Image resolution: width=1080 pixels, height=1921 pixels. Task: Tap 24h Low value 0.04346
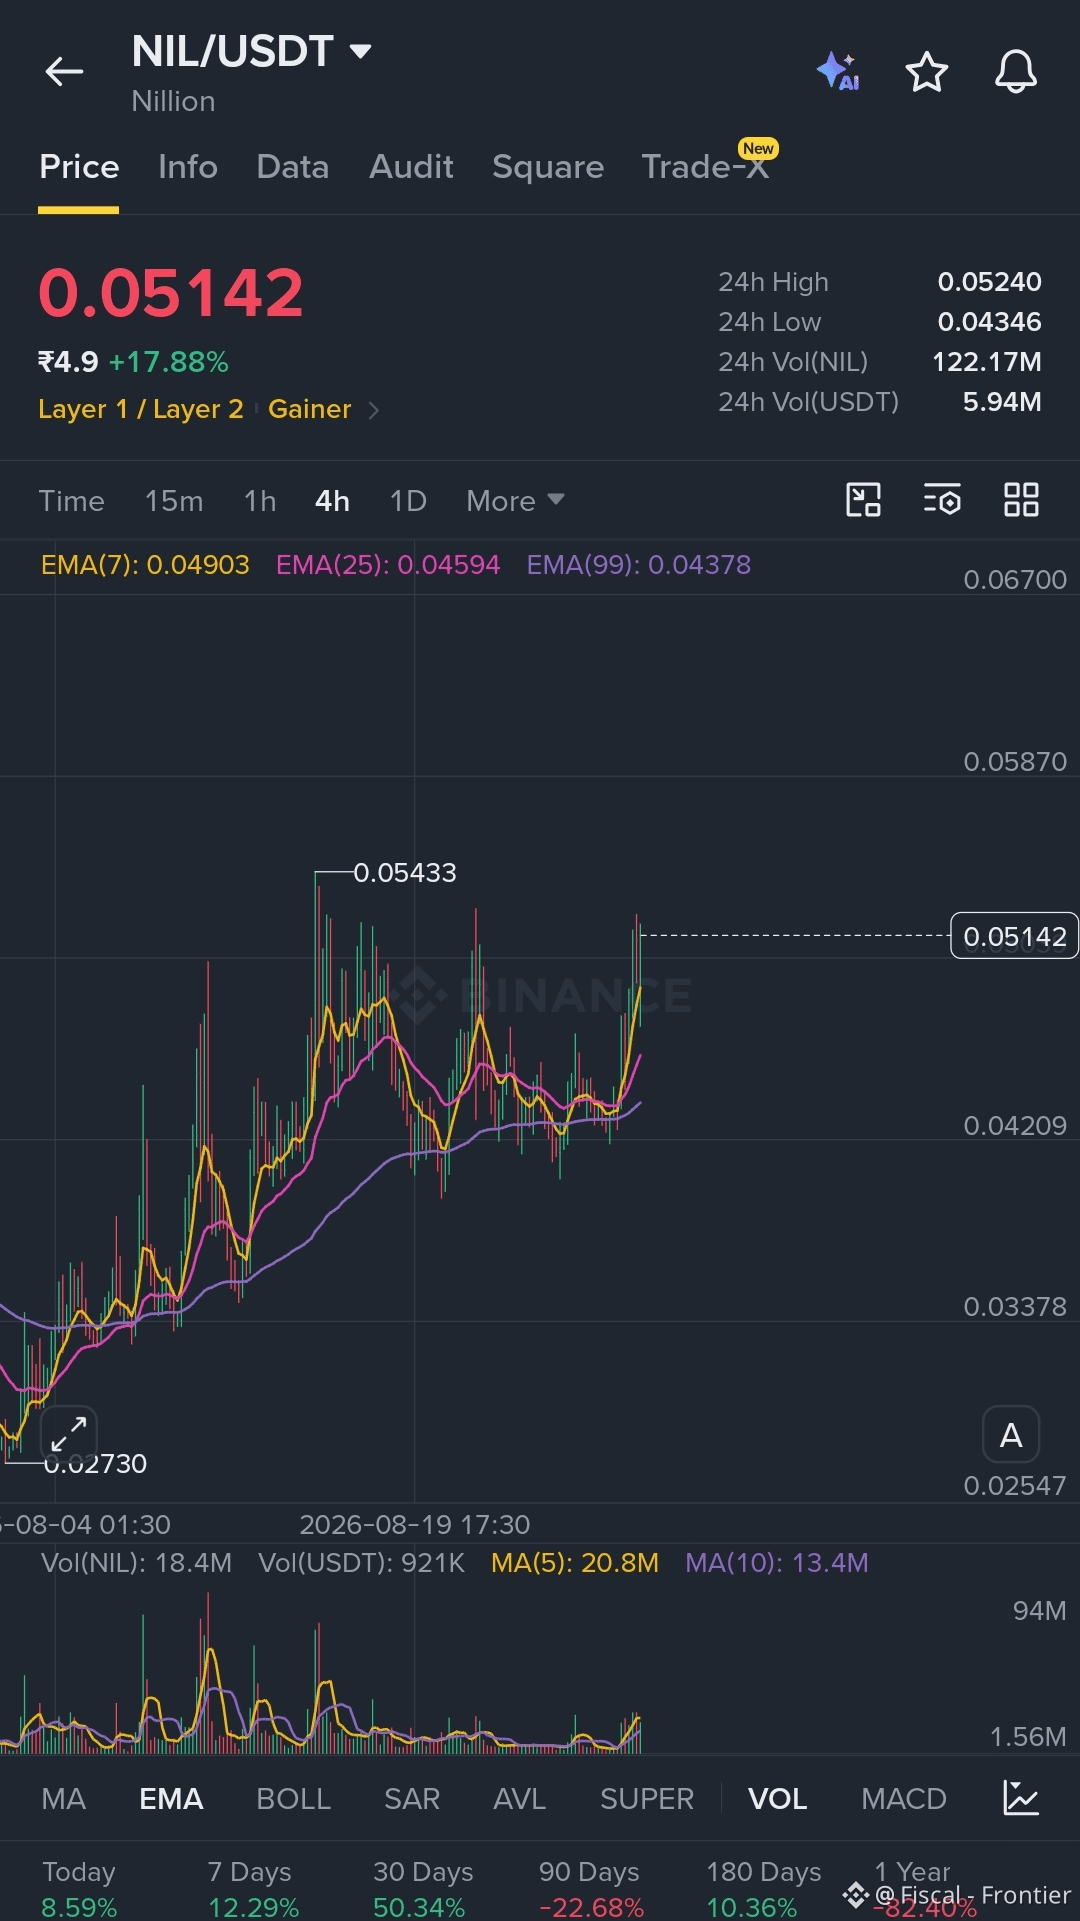989,322
